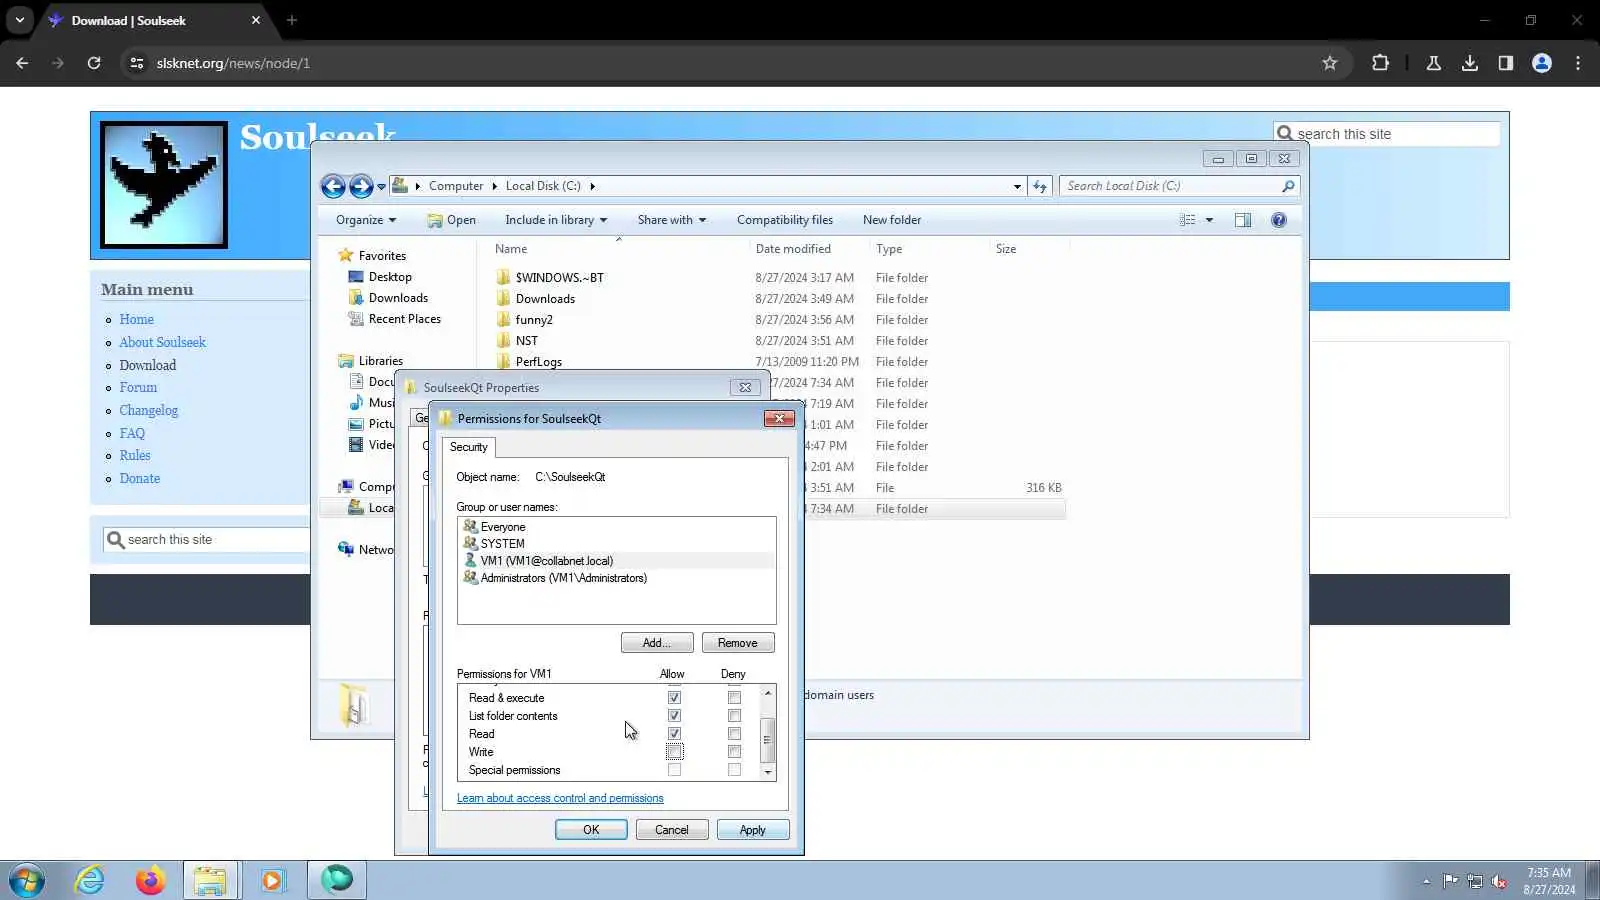1600x900 pixels.
Task: Click the Soulseek bird logo image
Action: pyautogui.click(x=164, y=184)
